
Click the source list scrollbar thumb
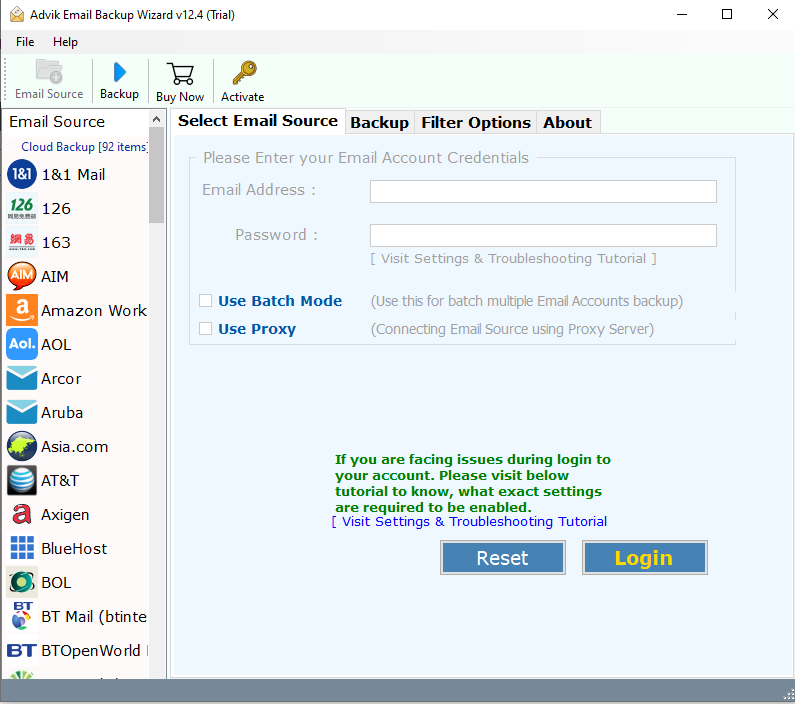click(x=157, y=174)
